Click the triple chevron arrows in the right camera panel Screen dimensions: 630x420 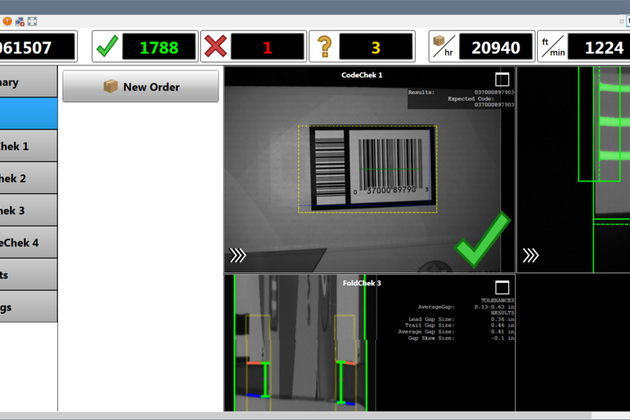point(530,255)
